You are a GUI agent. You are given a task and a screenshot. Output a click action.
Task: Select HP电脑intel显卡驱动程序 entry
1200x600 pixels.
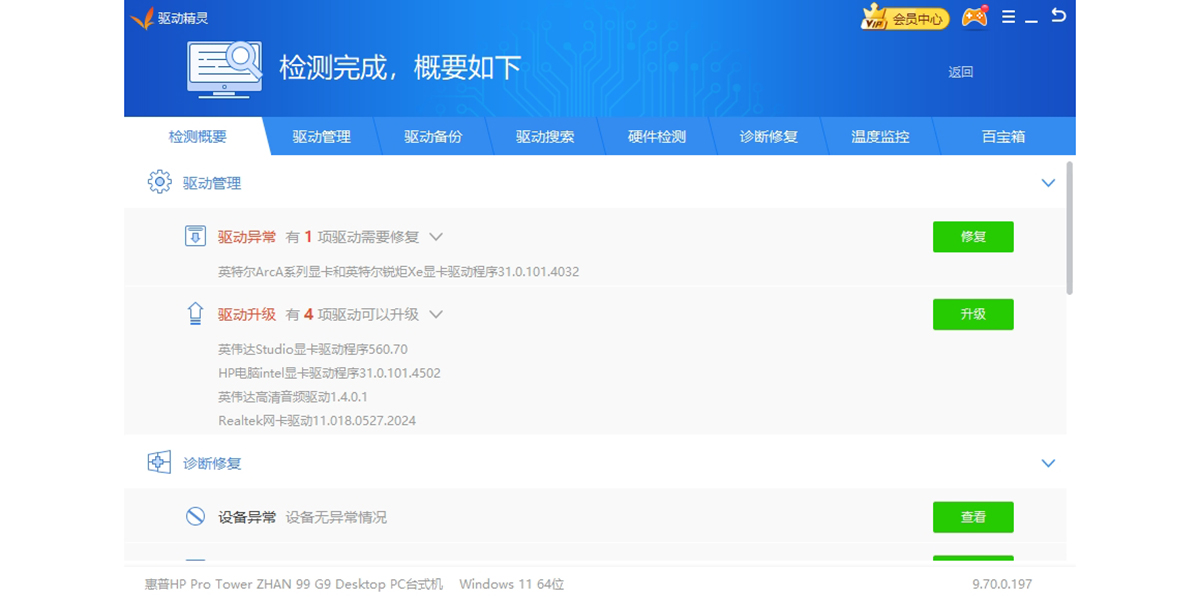pos(329,373)
